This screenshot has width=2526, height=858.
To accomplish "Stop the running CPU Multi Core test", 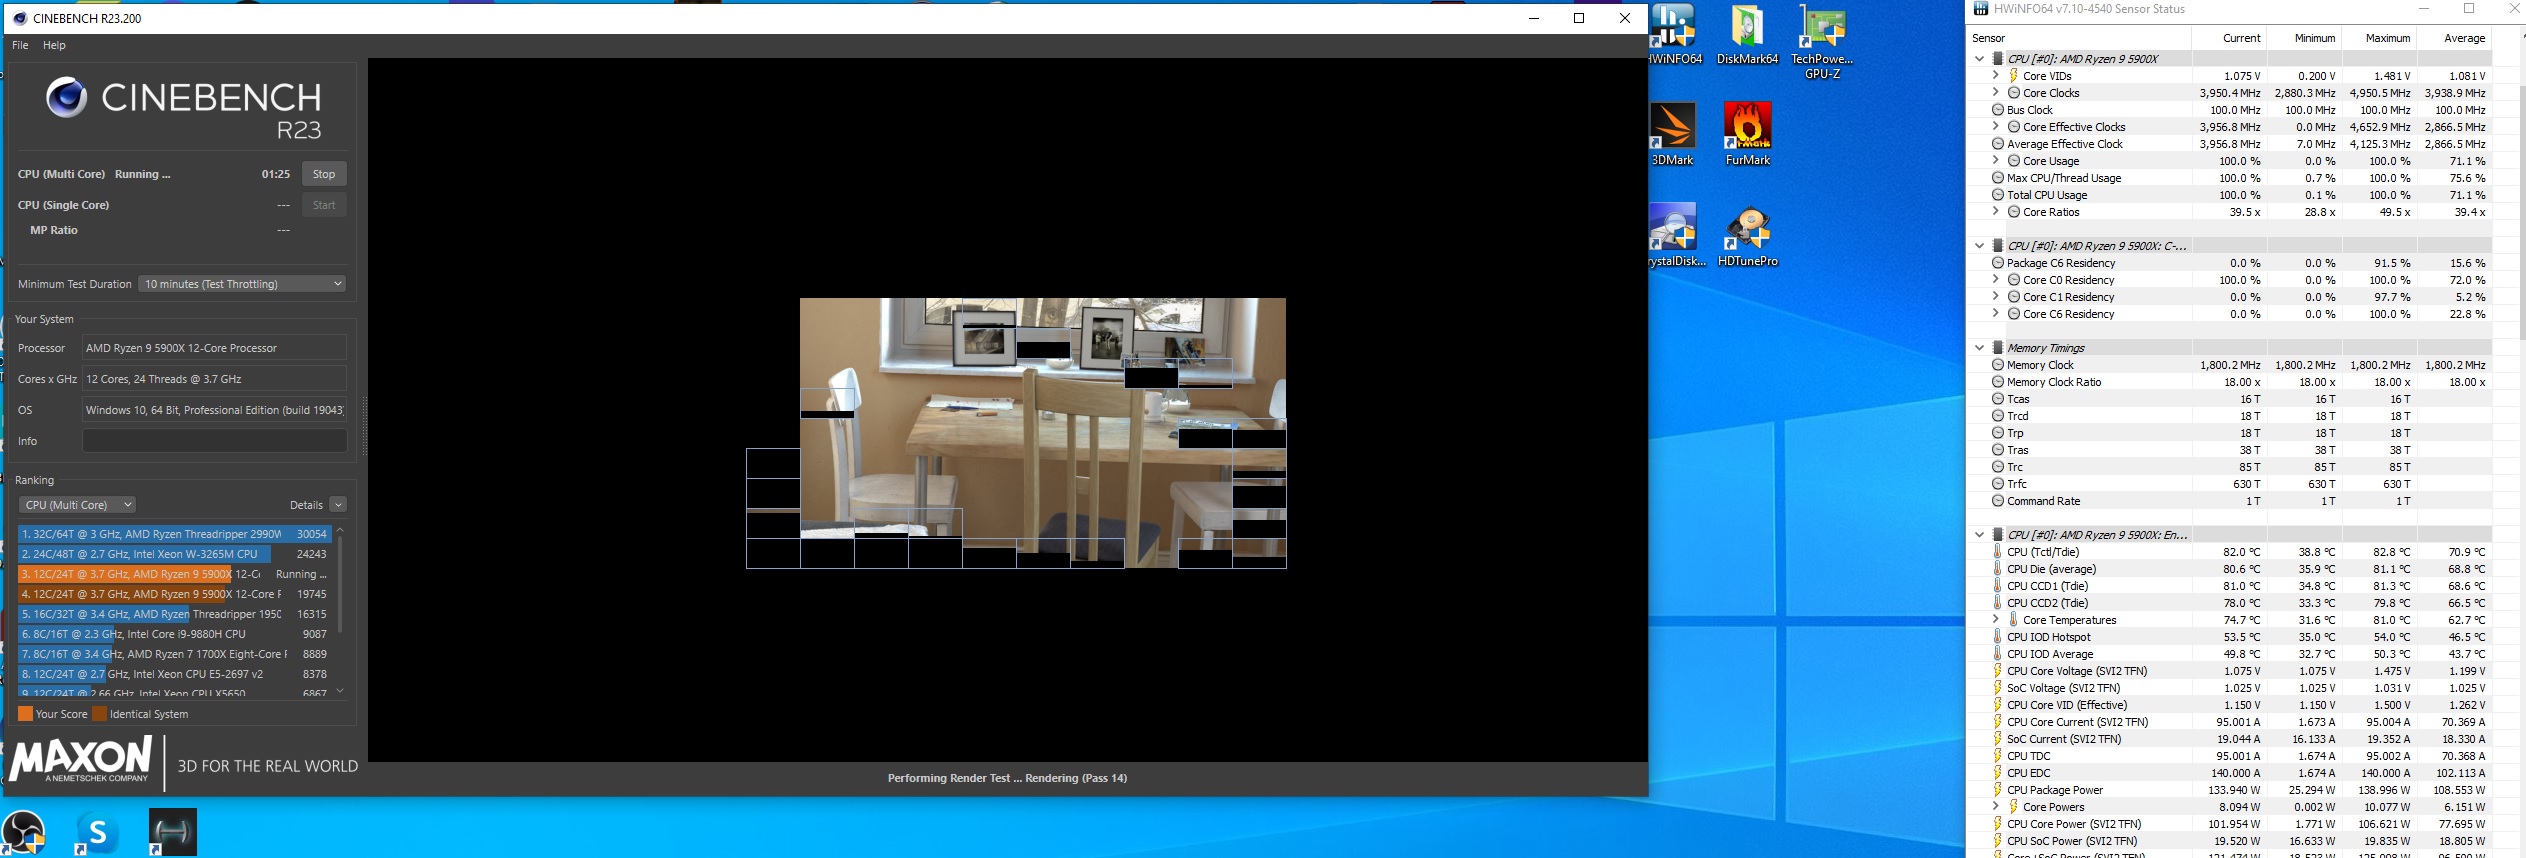I will click(324, 174).
